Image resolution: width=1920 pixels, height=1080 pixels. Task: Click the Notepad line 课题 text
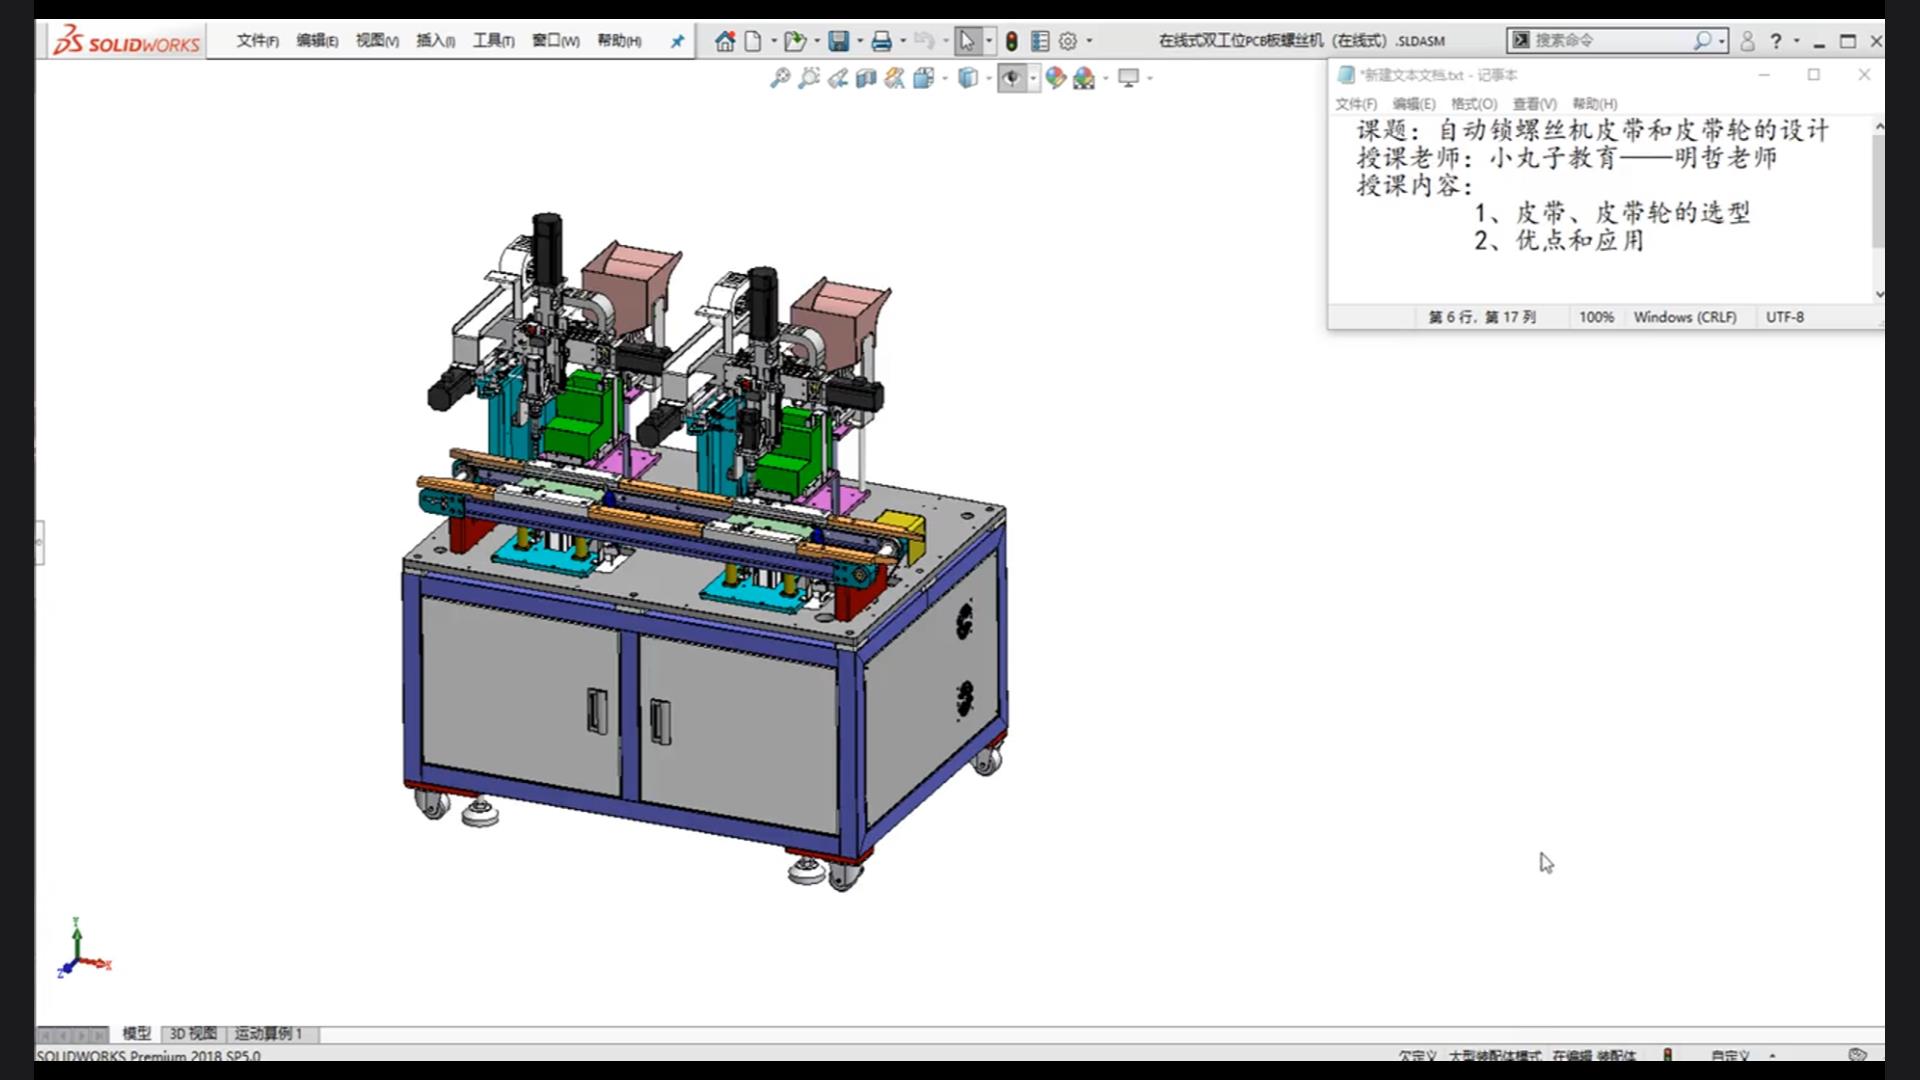[1593, 130]
